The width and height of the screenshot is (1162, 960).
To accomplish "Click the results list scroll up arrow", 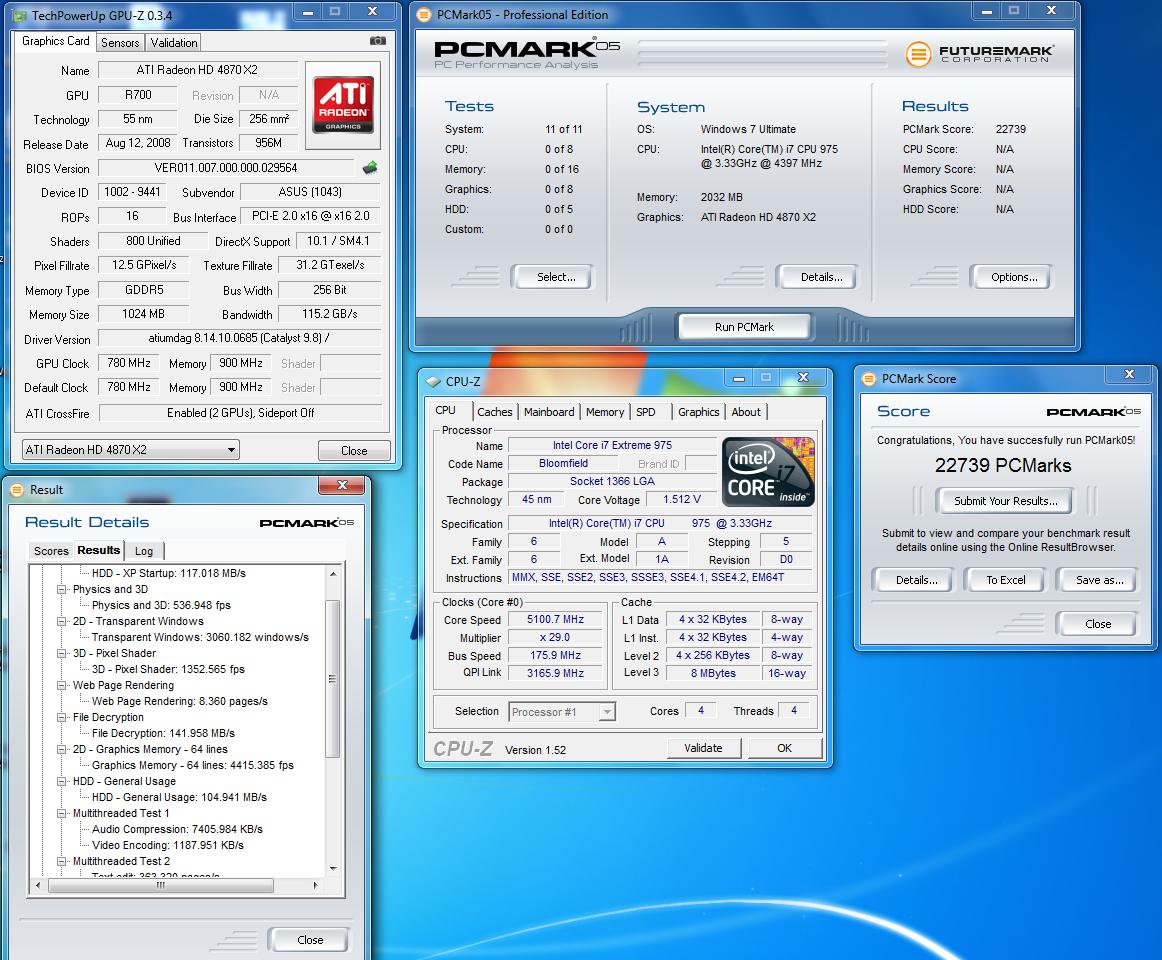I will pos(333,574).
